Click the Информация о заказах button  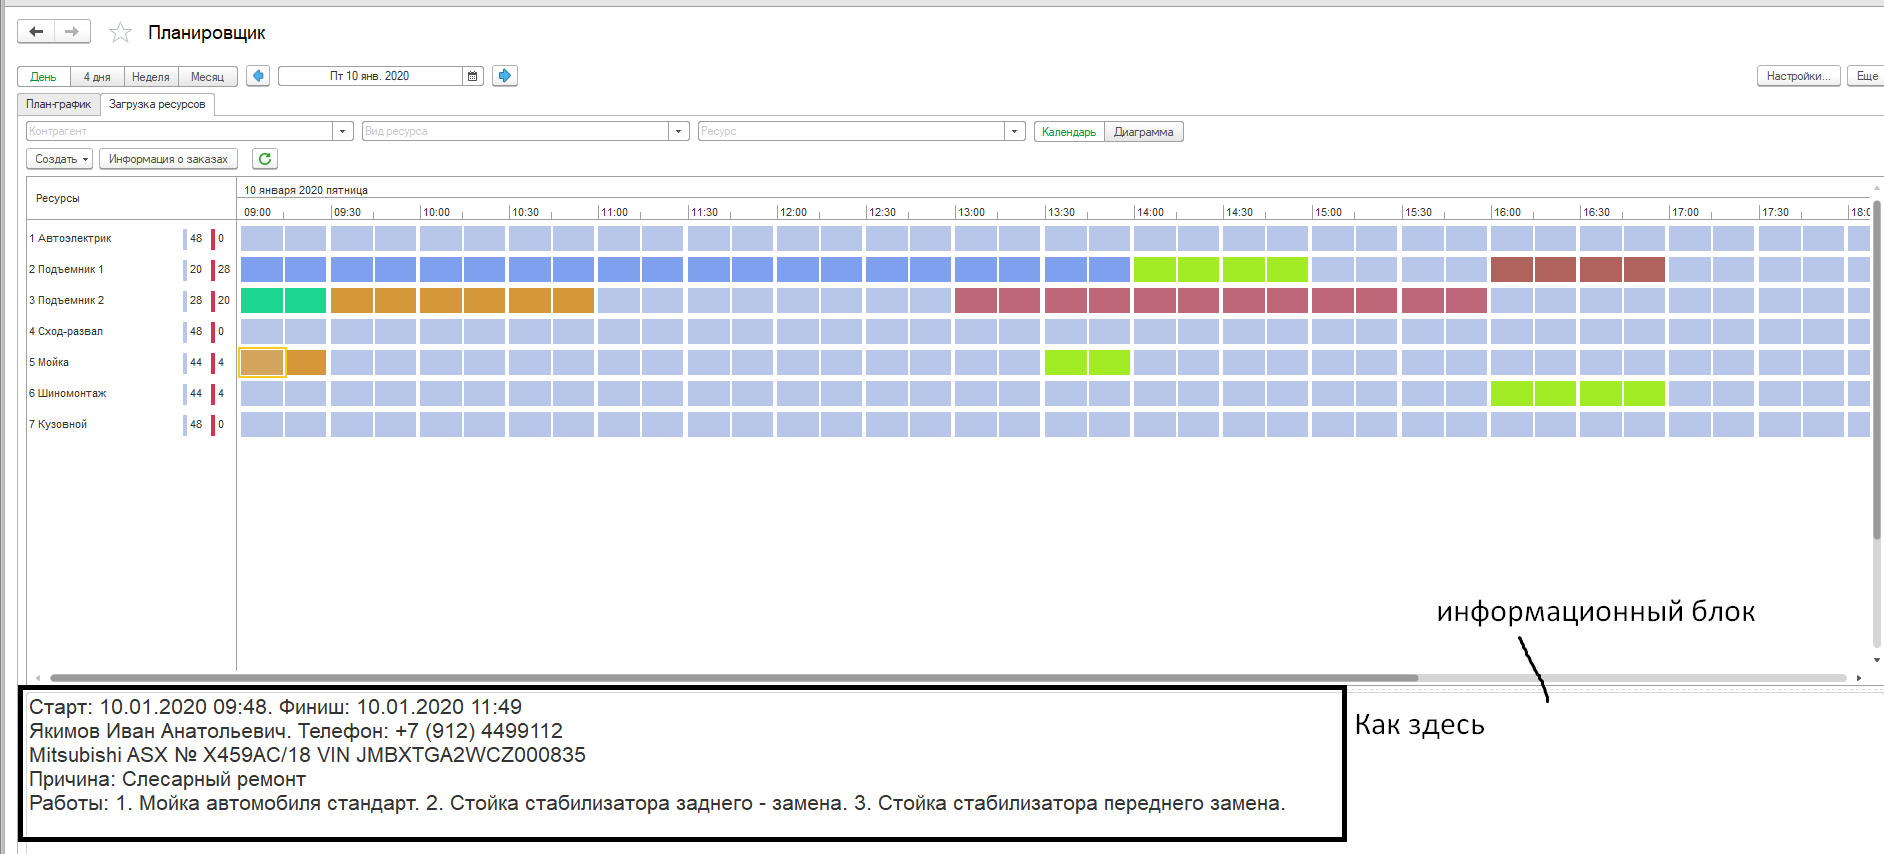168,159
